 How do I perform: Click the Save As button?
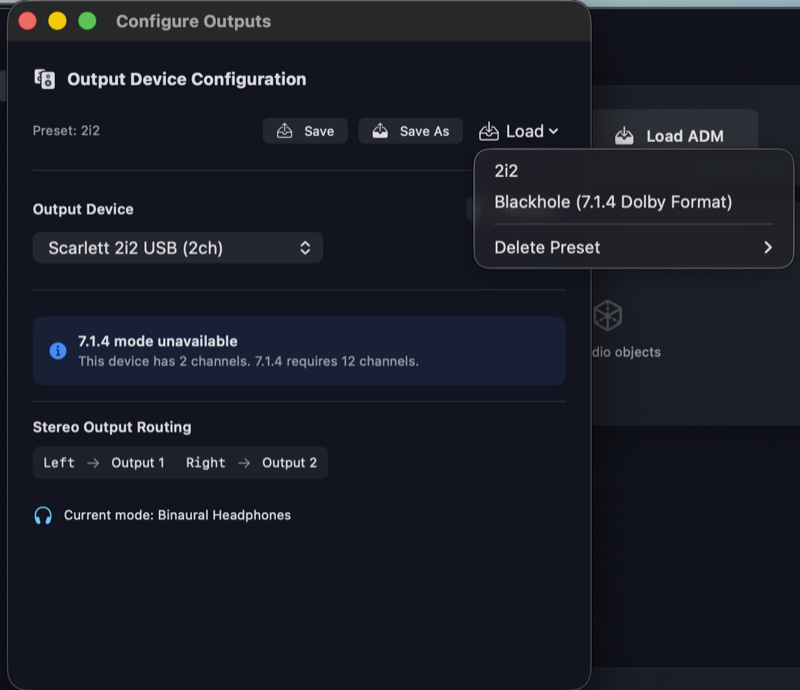click(410, 130)
